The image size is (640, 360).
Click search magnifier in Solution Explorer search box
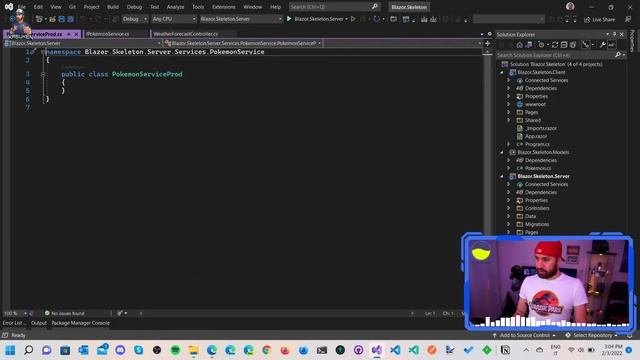(618, 55)
